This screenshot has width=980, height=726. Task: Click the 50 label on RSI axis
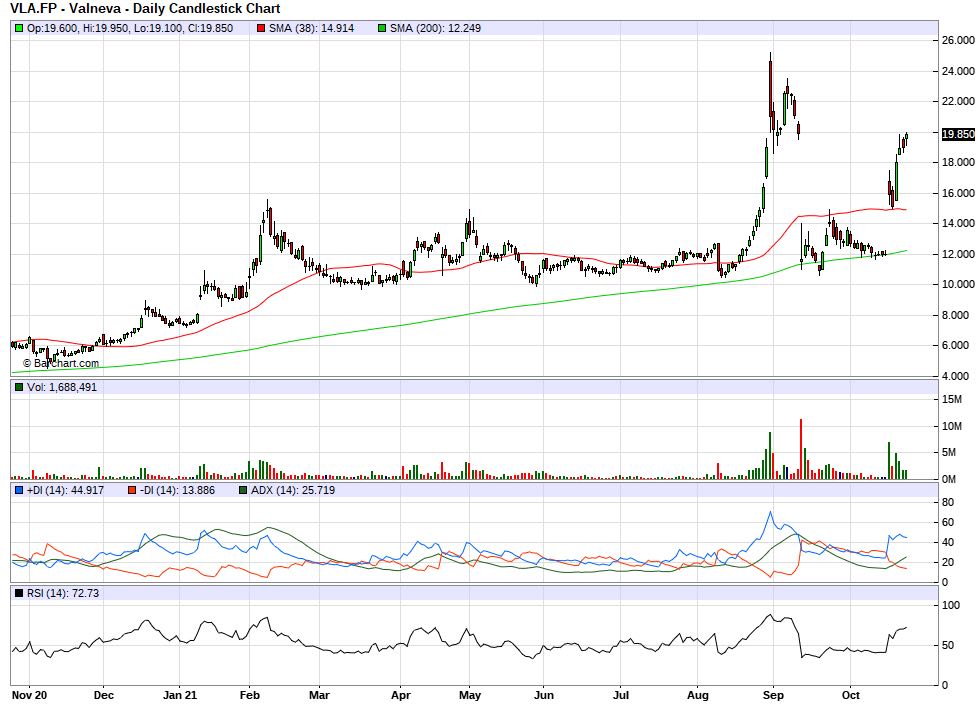[x=948, y=645]
